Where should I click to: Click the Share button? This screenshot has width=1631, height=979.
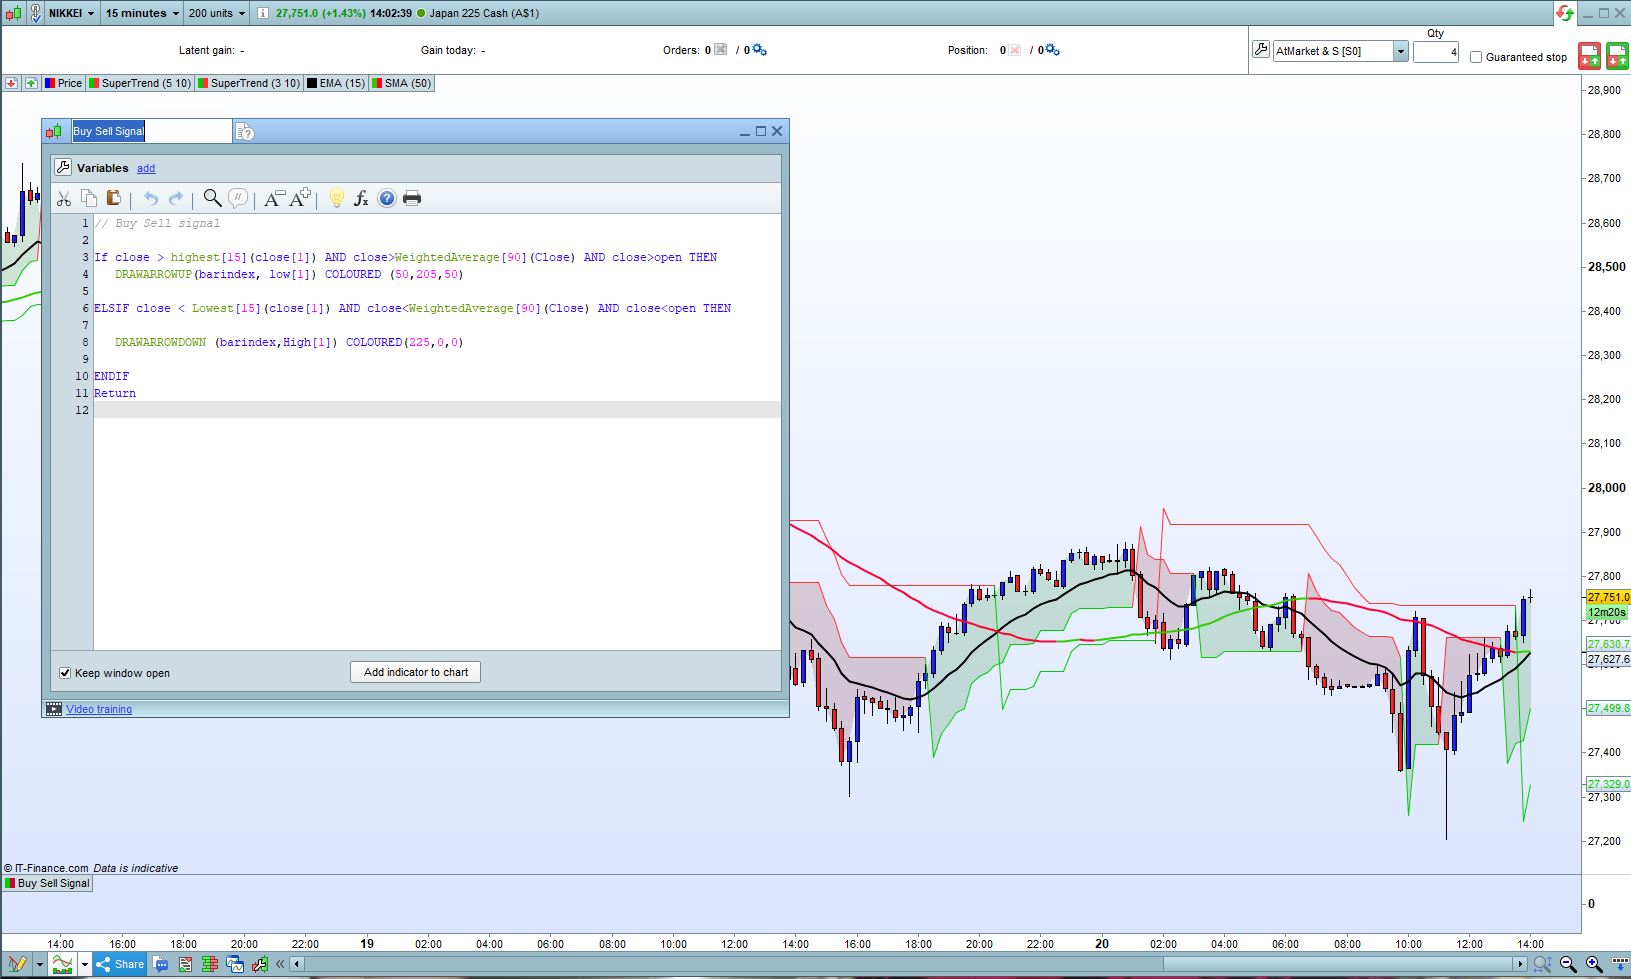tap(120, 964)
